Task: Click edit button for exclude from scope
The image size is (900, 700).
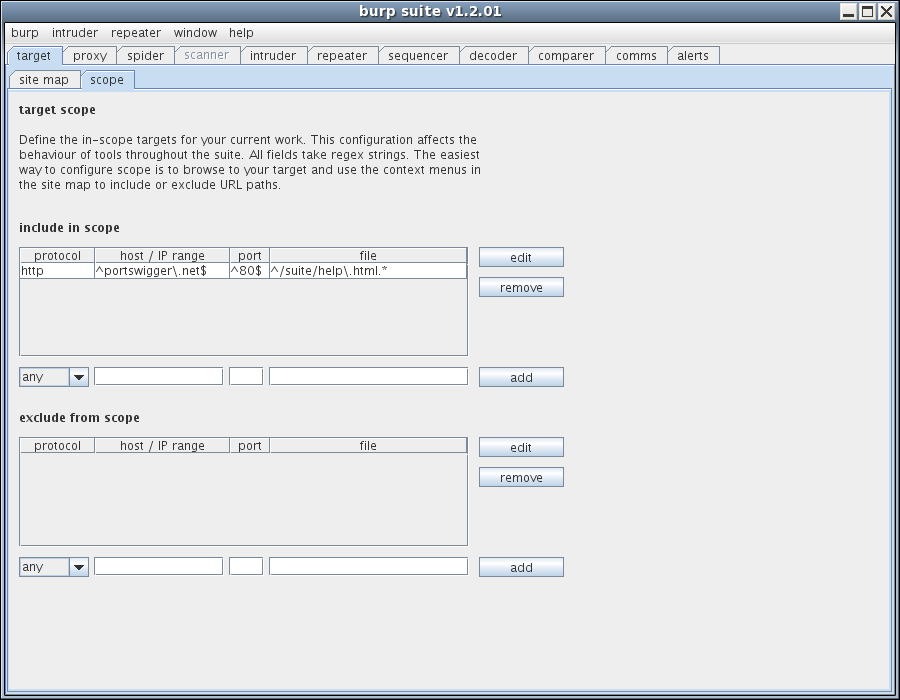Action: pos(521,447)
